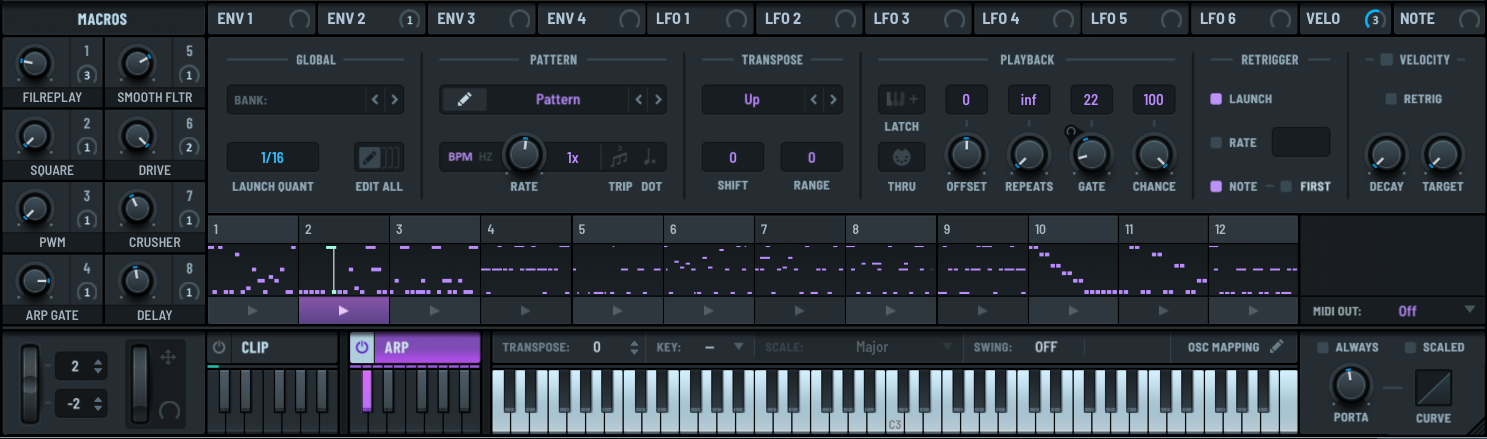
Task: Click the ENV 1 modulation ring
Action: 299,18
